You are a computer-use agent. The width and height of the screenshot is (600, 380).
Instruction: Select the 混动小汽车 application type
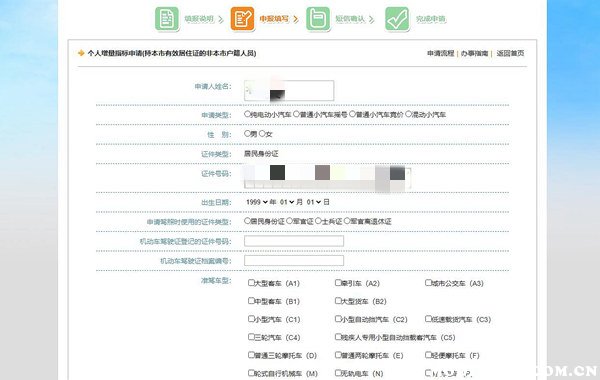408,114
